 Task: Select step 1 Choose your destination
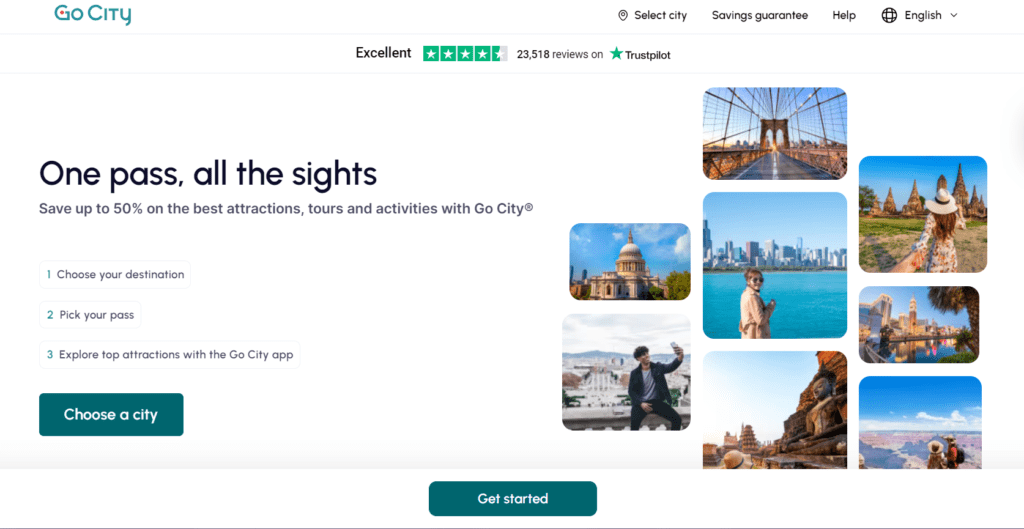tap(115, 274)
